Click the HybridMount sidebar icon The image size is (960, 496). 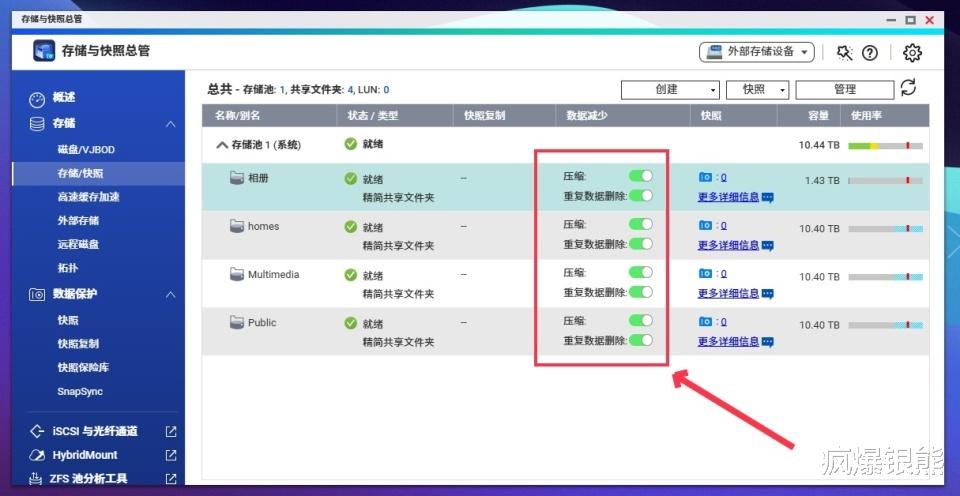37,455
